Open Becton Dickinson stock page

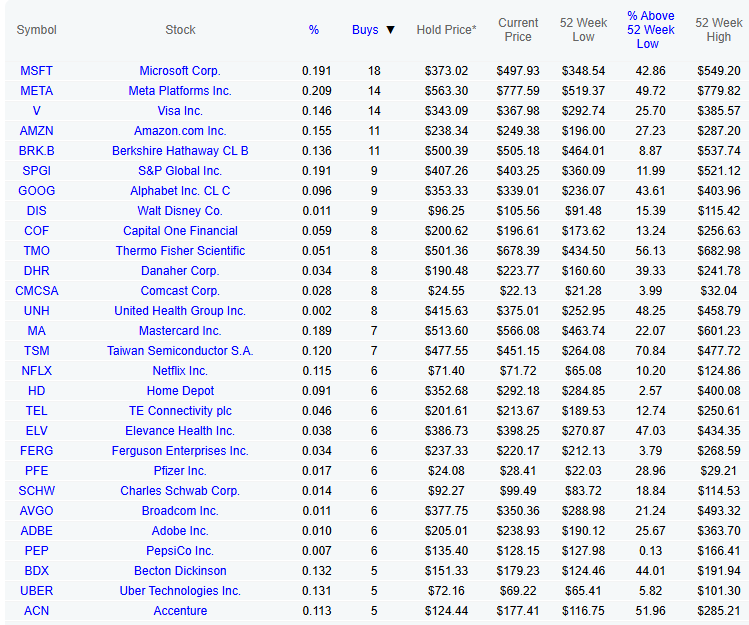pos(180,571)
